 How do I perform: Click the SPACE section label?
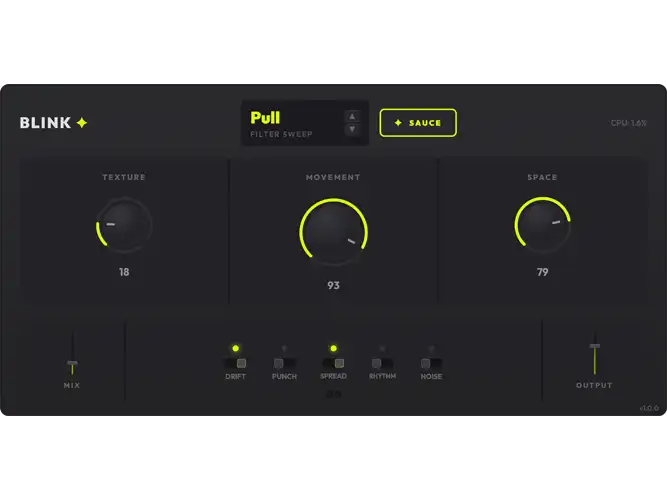pos(542,177)
